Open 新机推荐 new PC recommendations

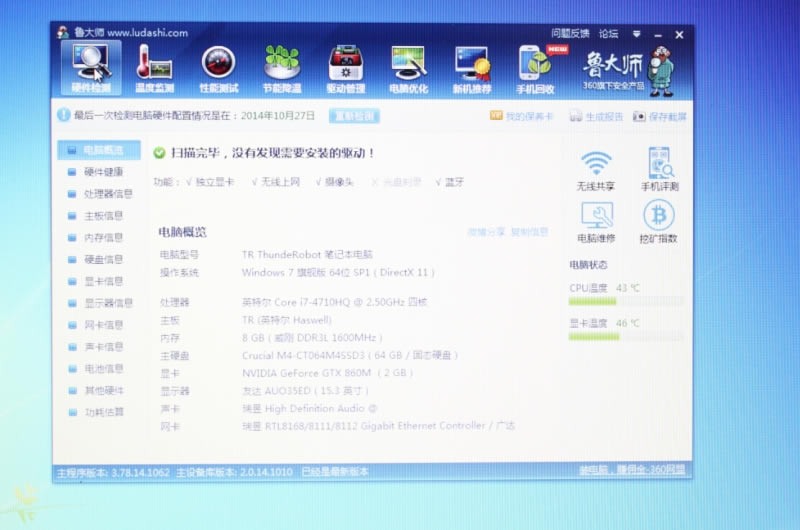click(472, 69)
